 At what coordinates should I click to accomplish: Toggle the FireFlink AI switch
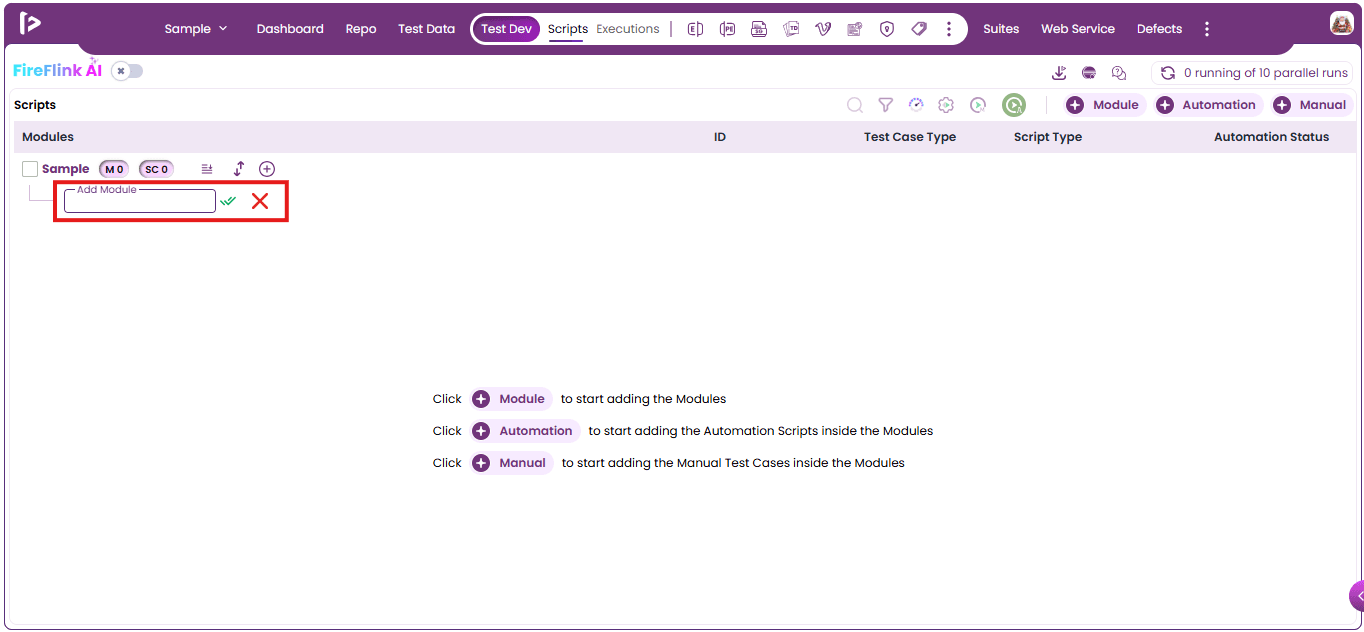[127, 71]
